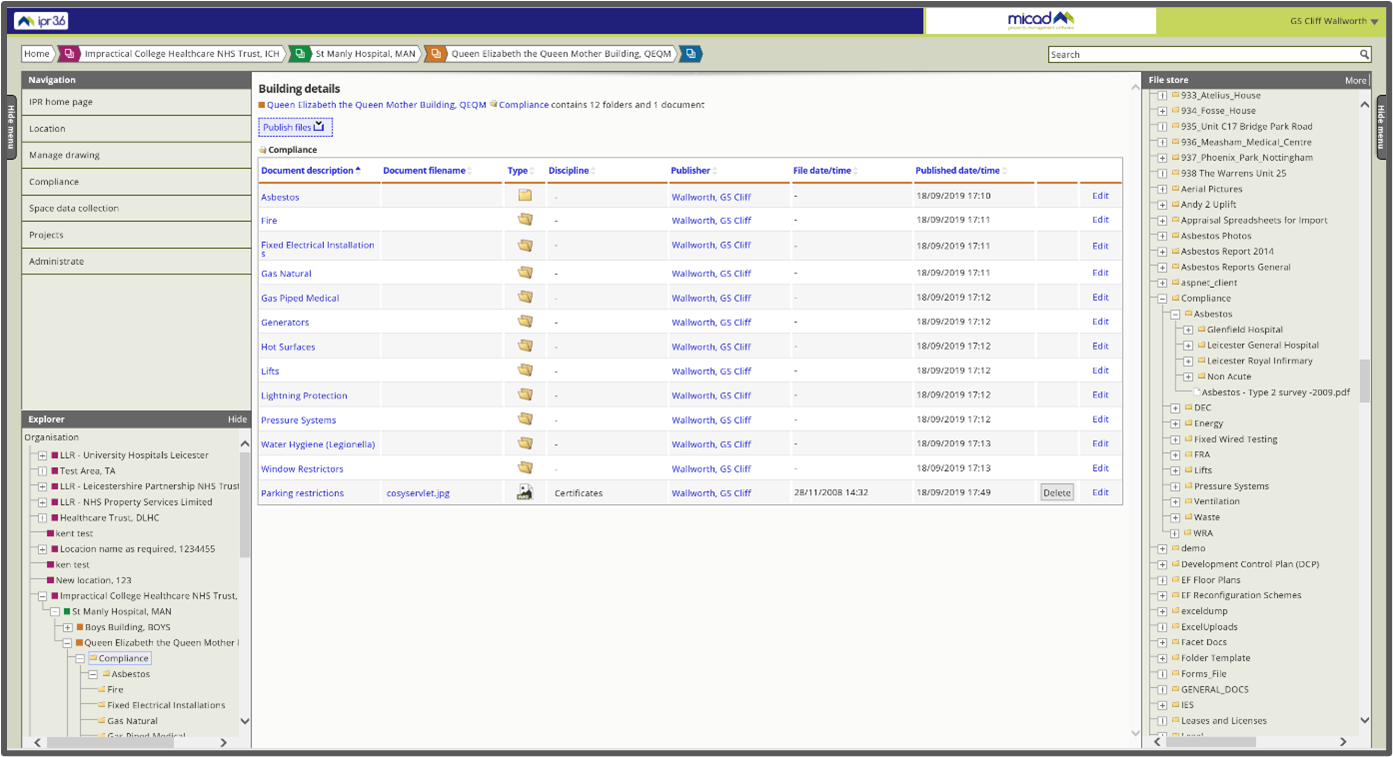Image resolution: width=1393 pixels, height=757 pixels.
Task: Collapse the Asbestos folder in File store tree
Action: pos(1174,313)
